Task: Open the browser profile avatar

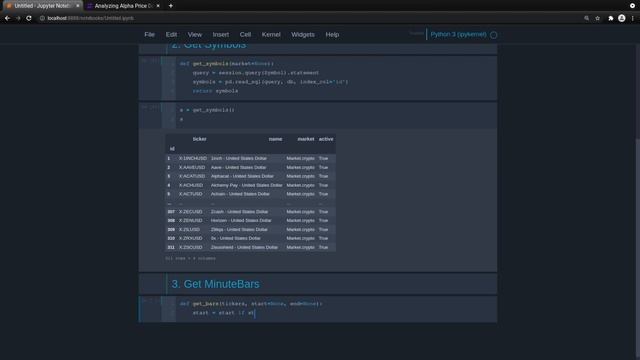Action: tap(622, 18)
